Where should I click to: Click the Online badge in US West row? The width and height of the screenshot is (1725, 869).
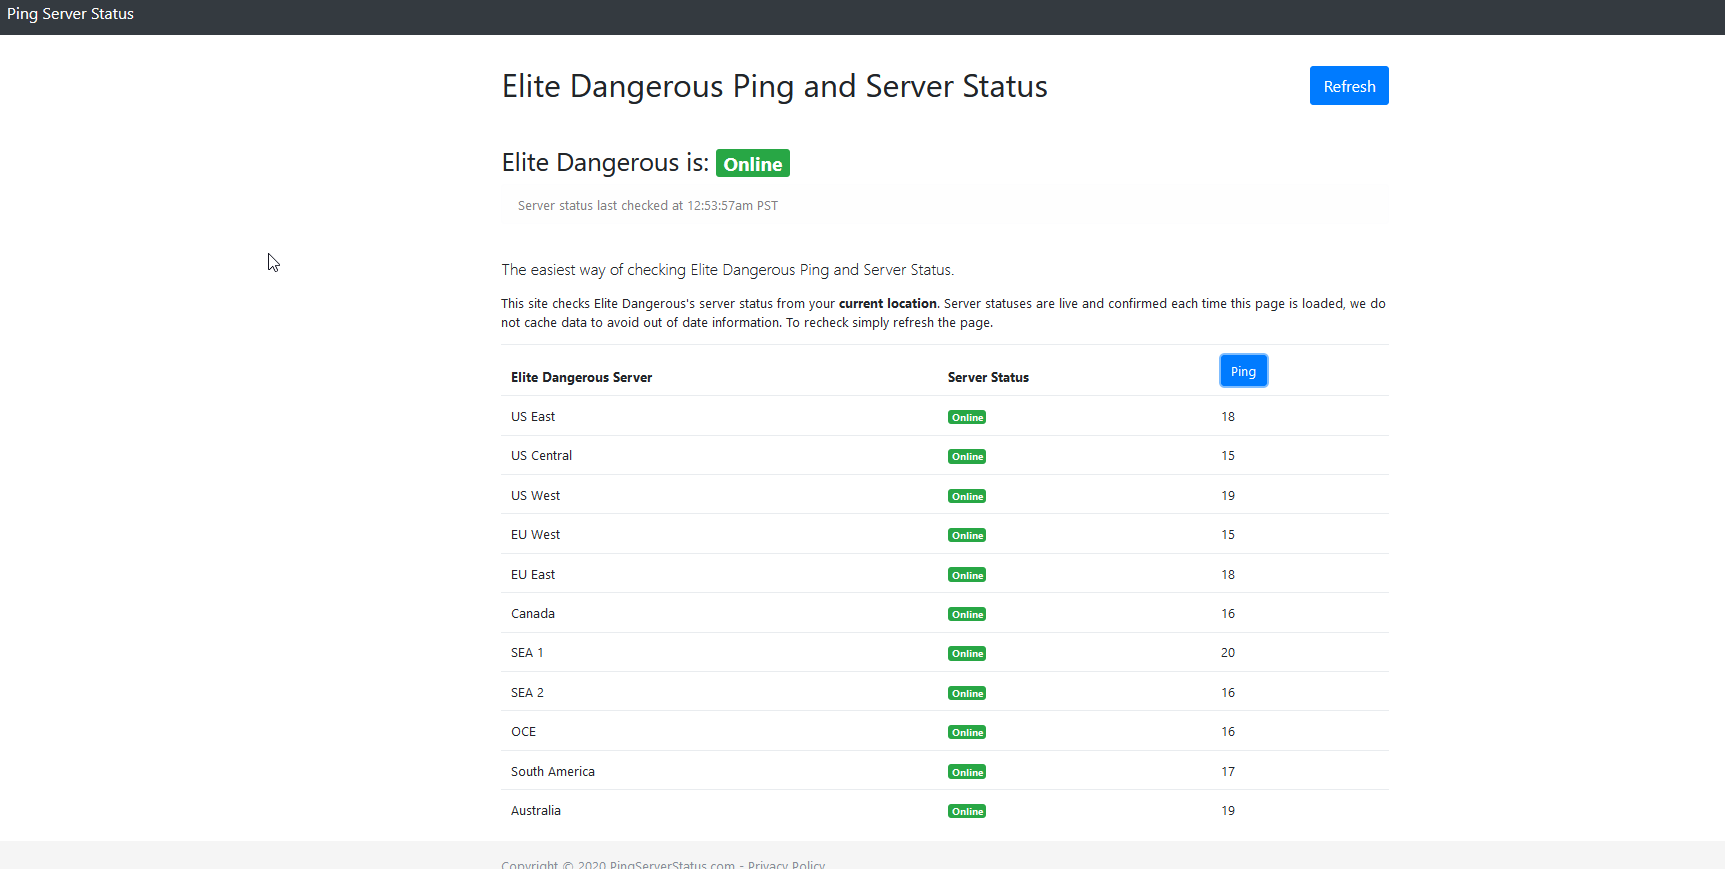coord(967,496)
